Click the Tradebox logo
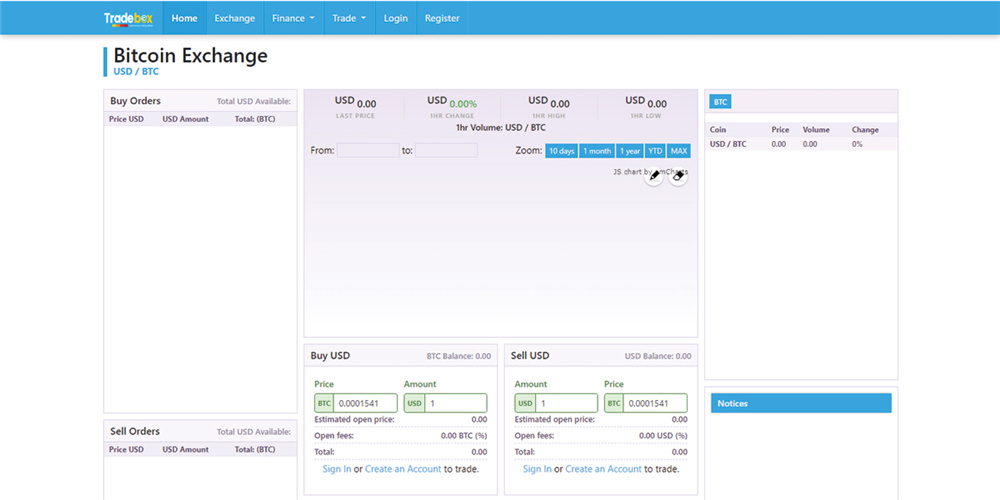Viewport: 1000px width, 500px height. [128, 18]
